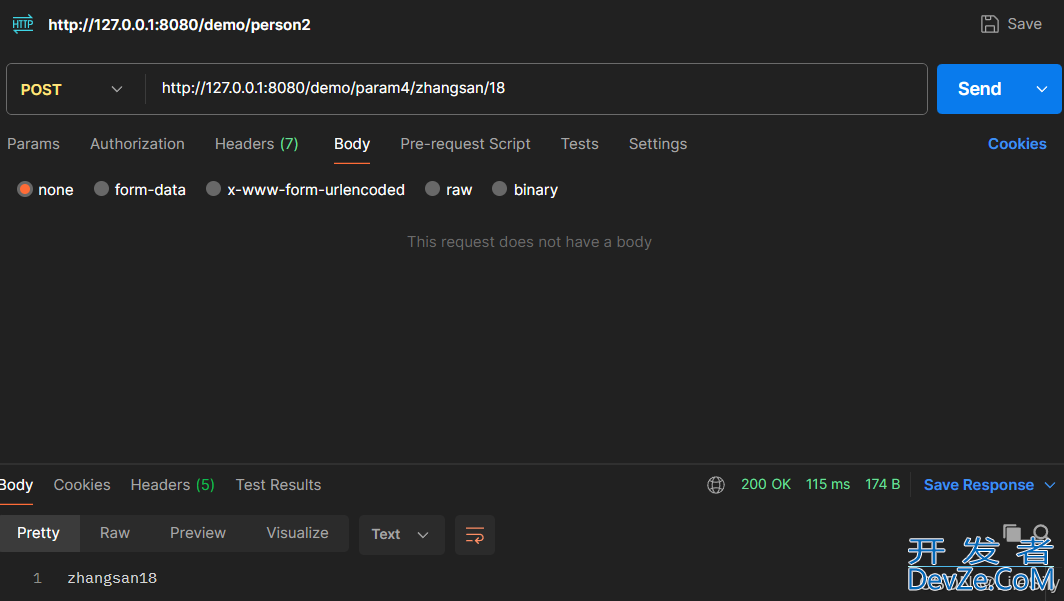
Task: Click the HTTP request type icon
Action: [22, 24]
